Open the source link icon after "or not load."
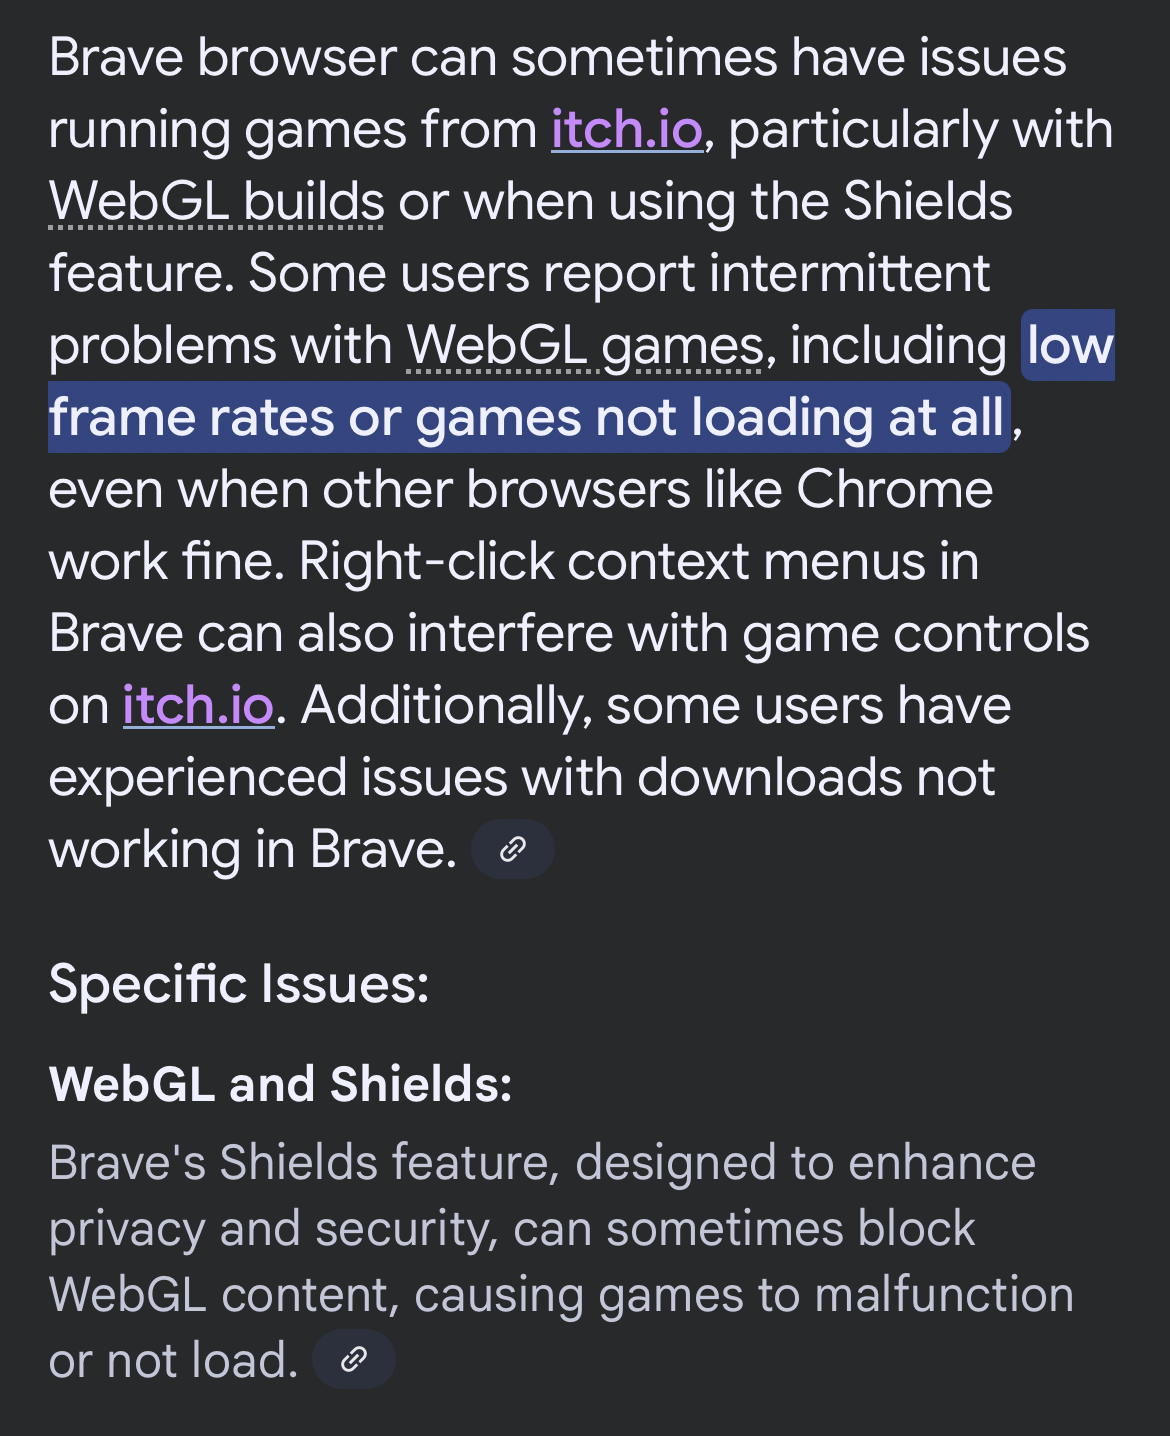Image resolution: width=1170 pixels, height=1436 pixels. pyautogui.click(x=354, y=1360)
